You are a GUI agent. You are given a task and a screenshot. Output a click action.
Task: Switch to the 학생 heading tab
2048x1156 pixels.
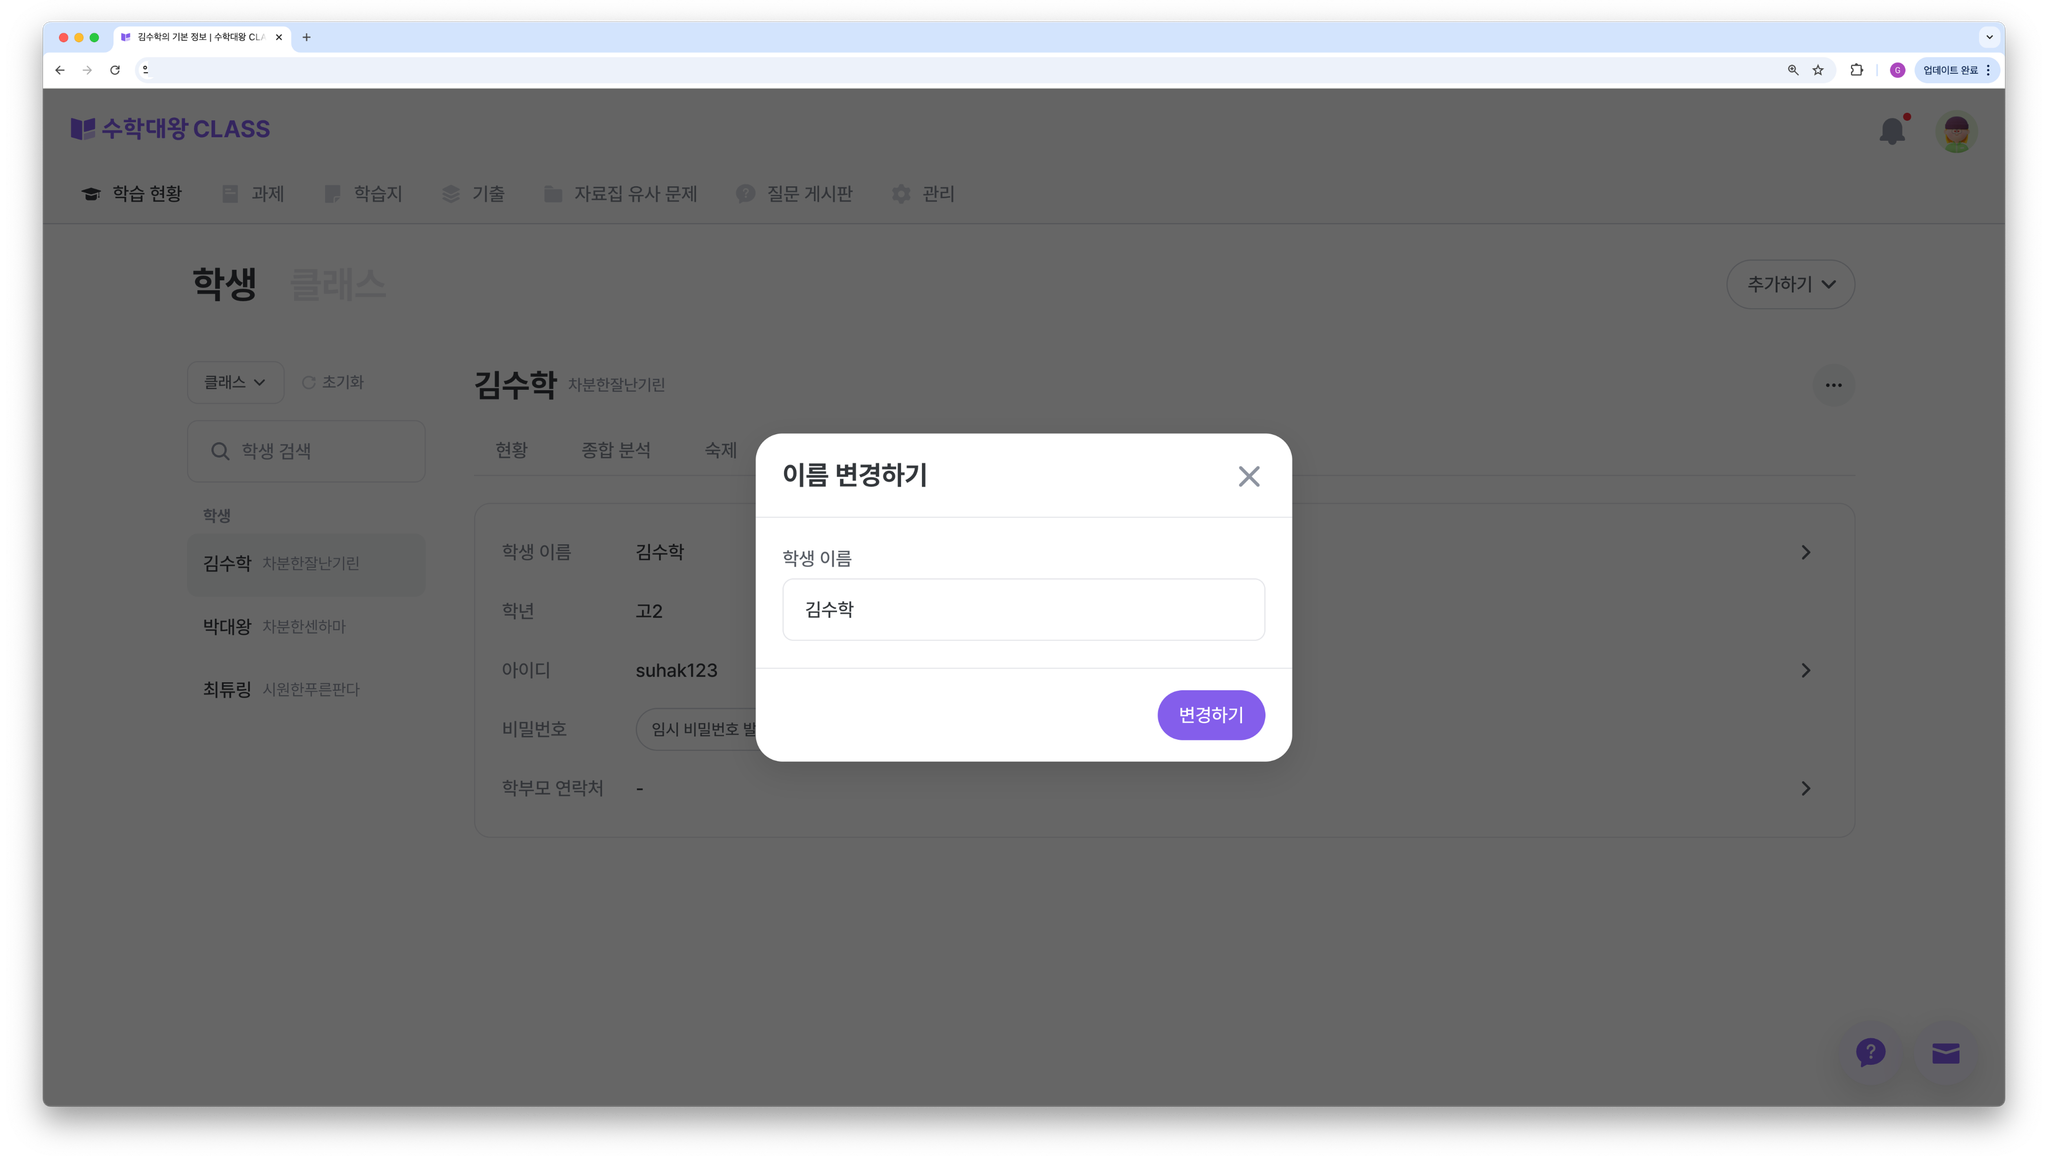pos(225,285)
